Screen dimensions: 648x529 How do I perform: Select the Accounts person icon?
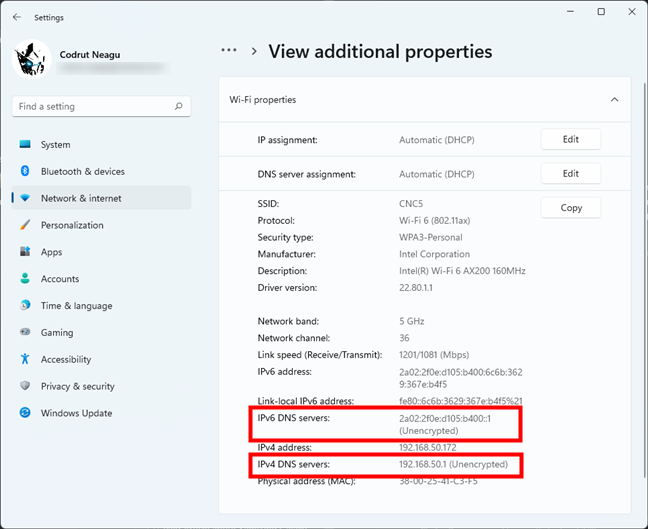coord(25,278)
